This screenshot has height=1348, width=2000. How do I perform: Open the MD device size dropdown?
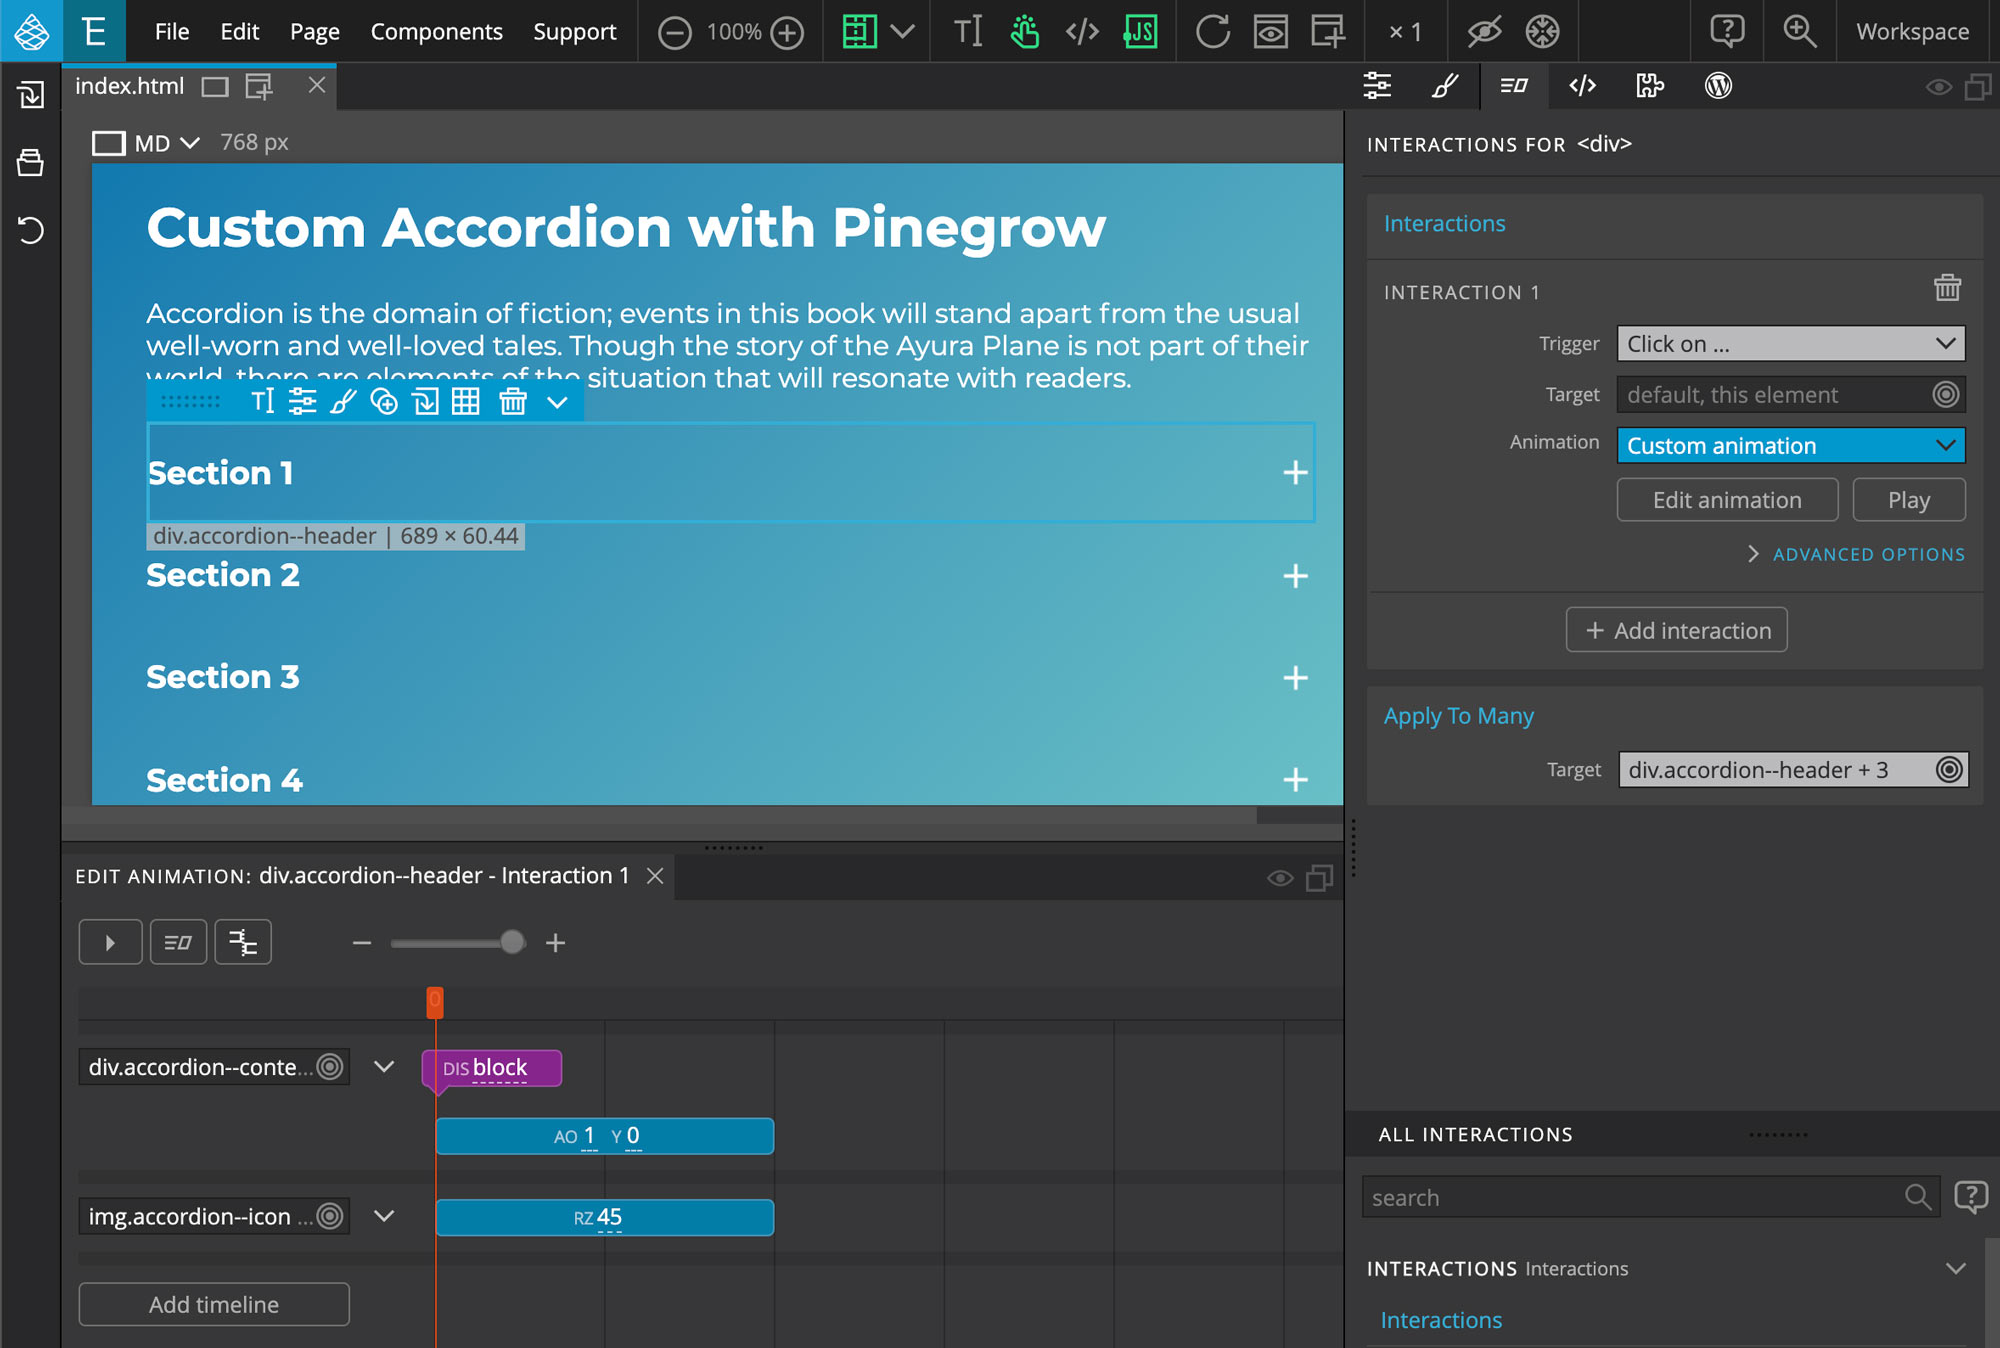pyautogui.click(x=148, y=143)
